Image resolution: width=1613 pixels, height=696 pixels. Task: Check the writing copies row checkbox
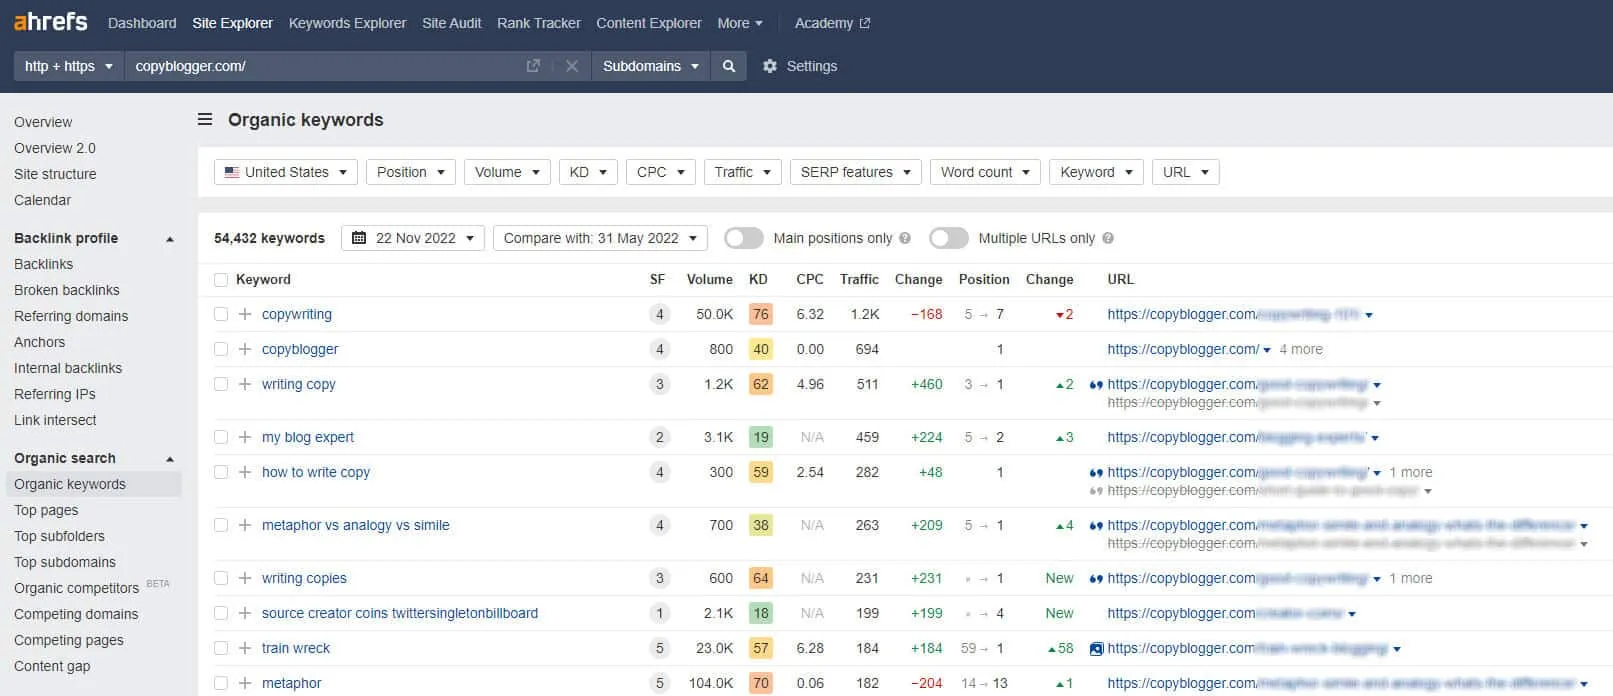tap(221, 578)
